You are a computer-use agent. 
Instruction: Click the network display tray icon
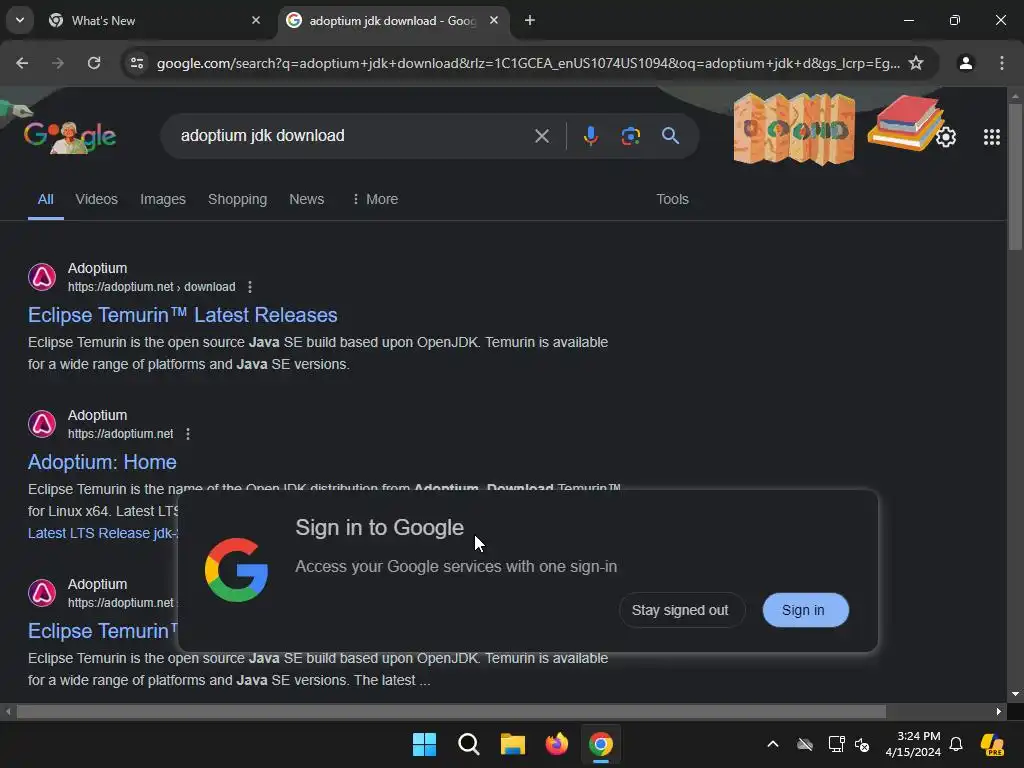[837, 744]
